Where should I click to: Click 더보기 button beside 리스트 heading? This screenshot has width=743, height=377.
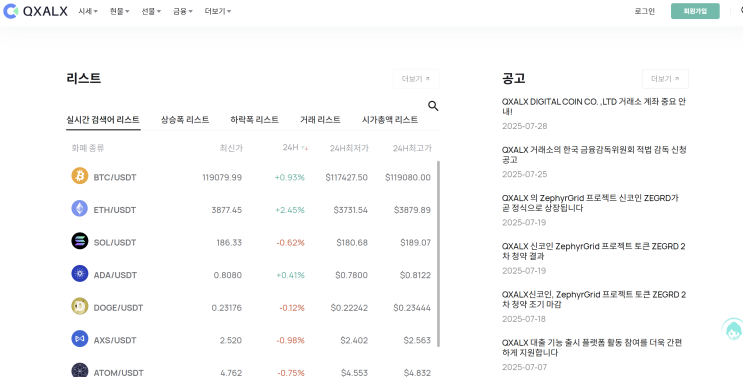point(416,79)
